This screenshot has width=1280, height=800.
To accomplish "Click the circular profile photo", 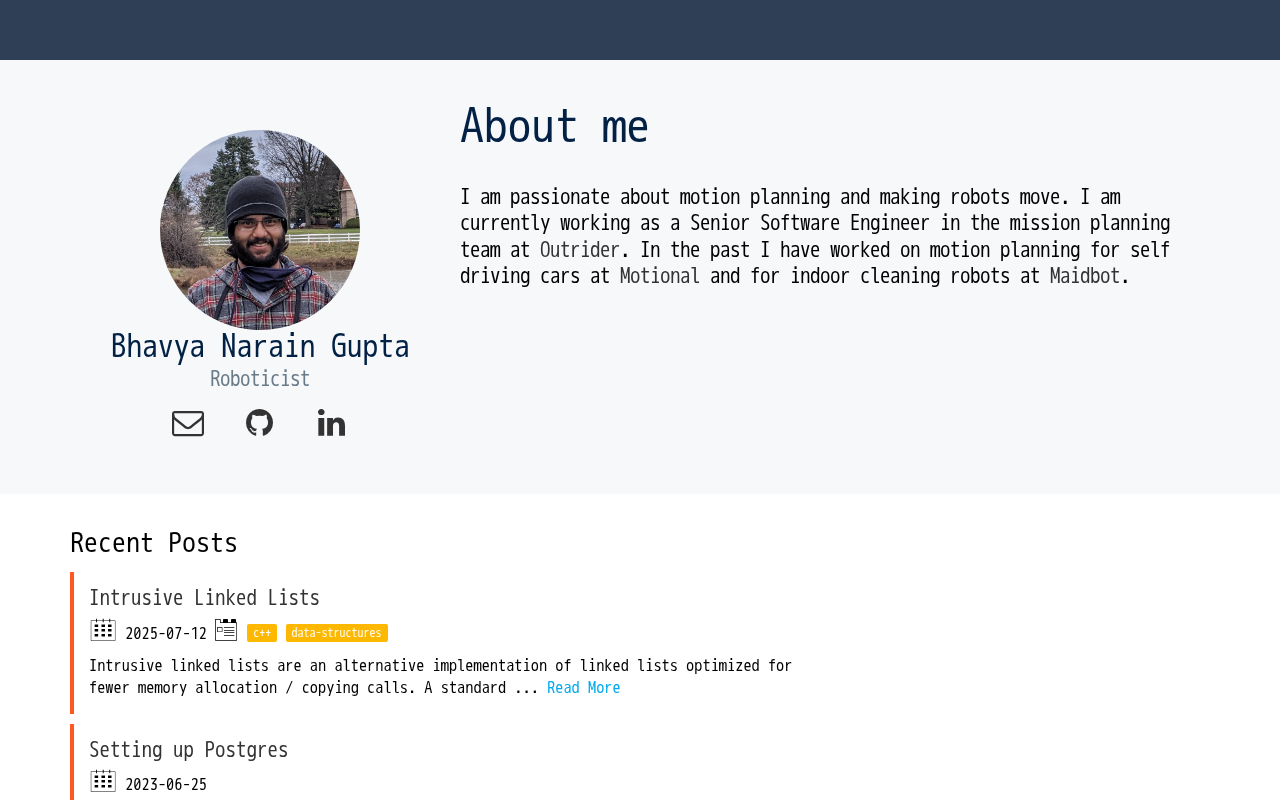I will (260, 230).
